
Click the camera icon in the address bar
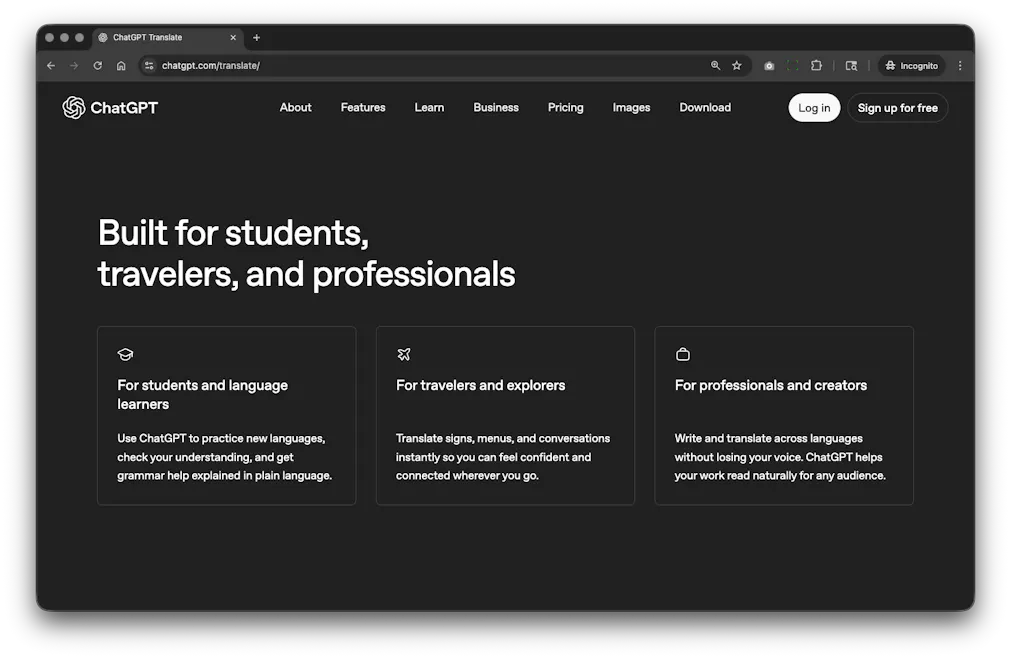coord(769,65)
